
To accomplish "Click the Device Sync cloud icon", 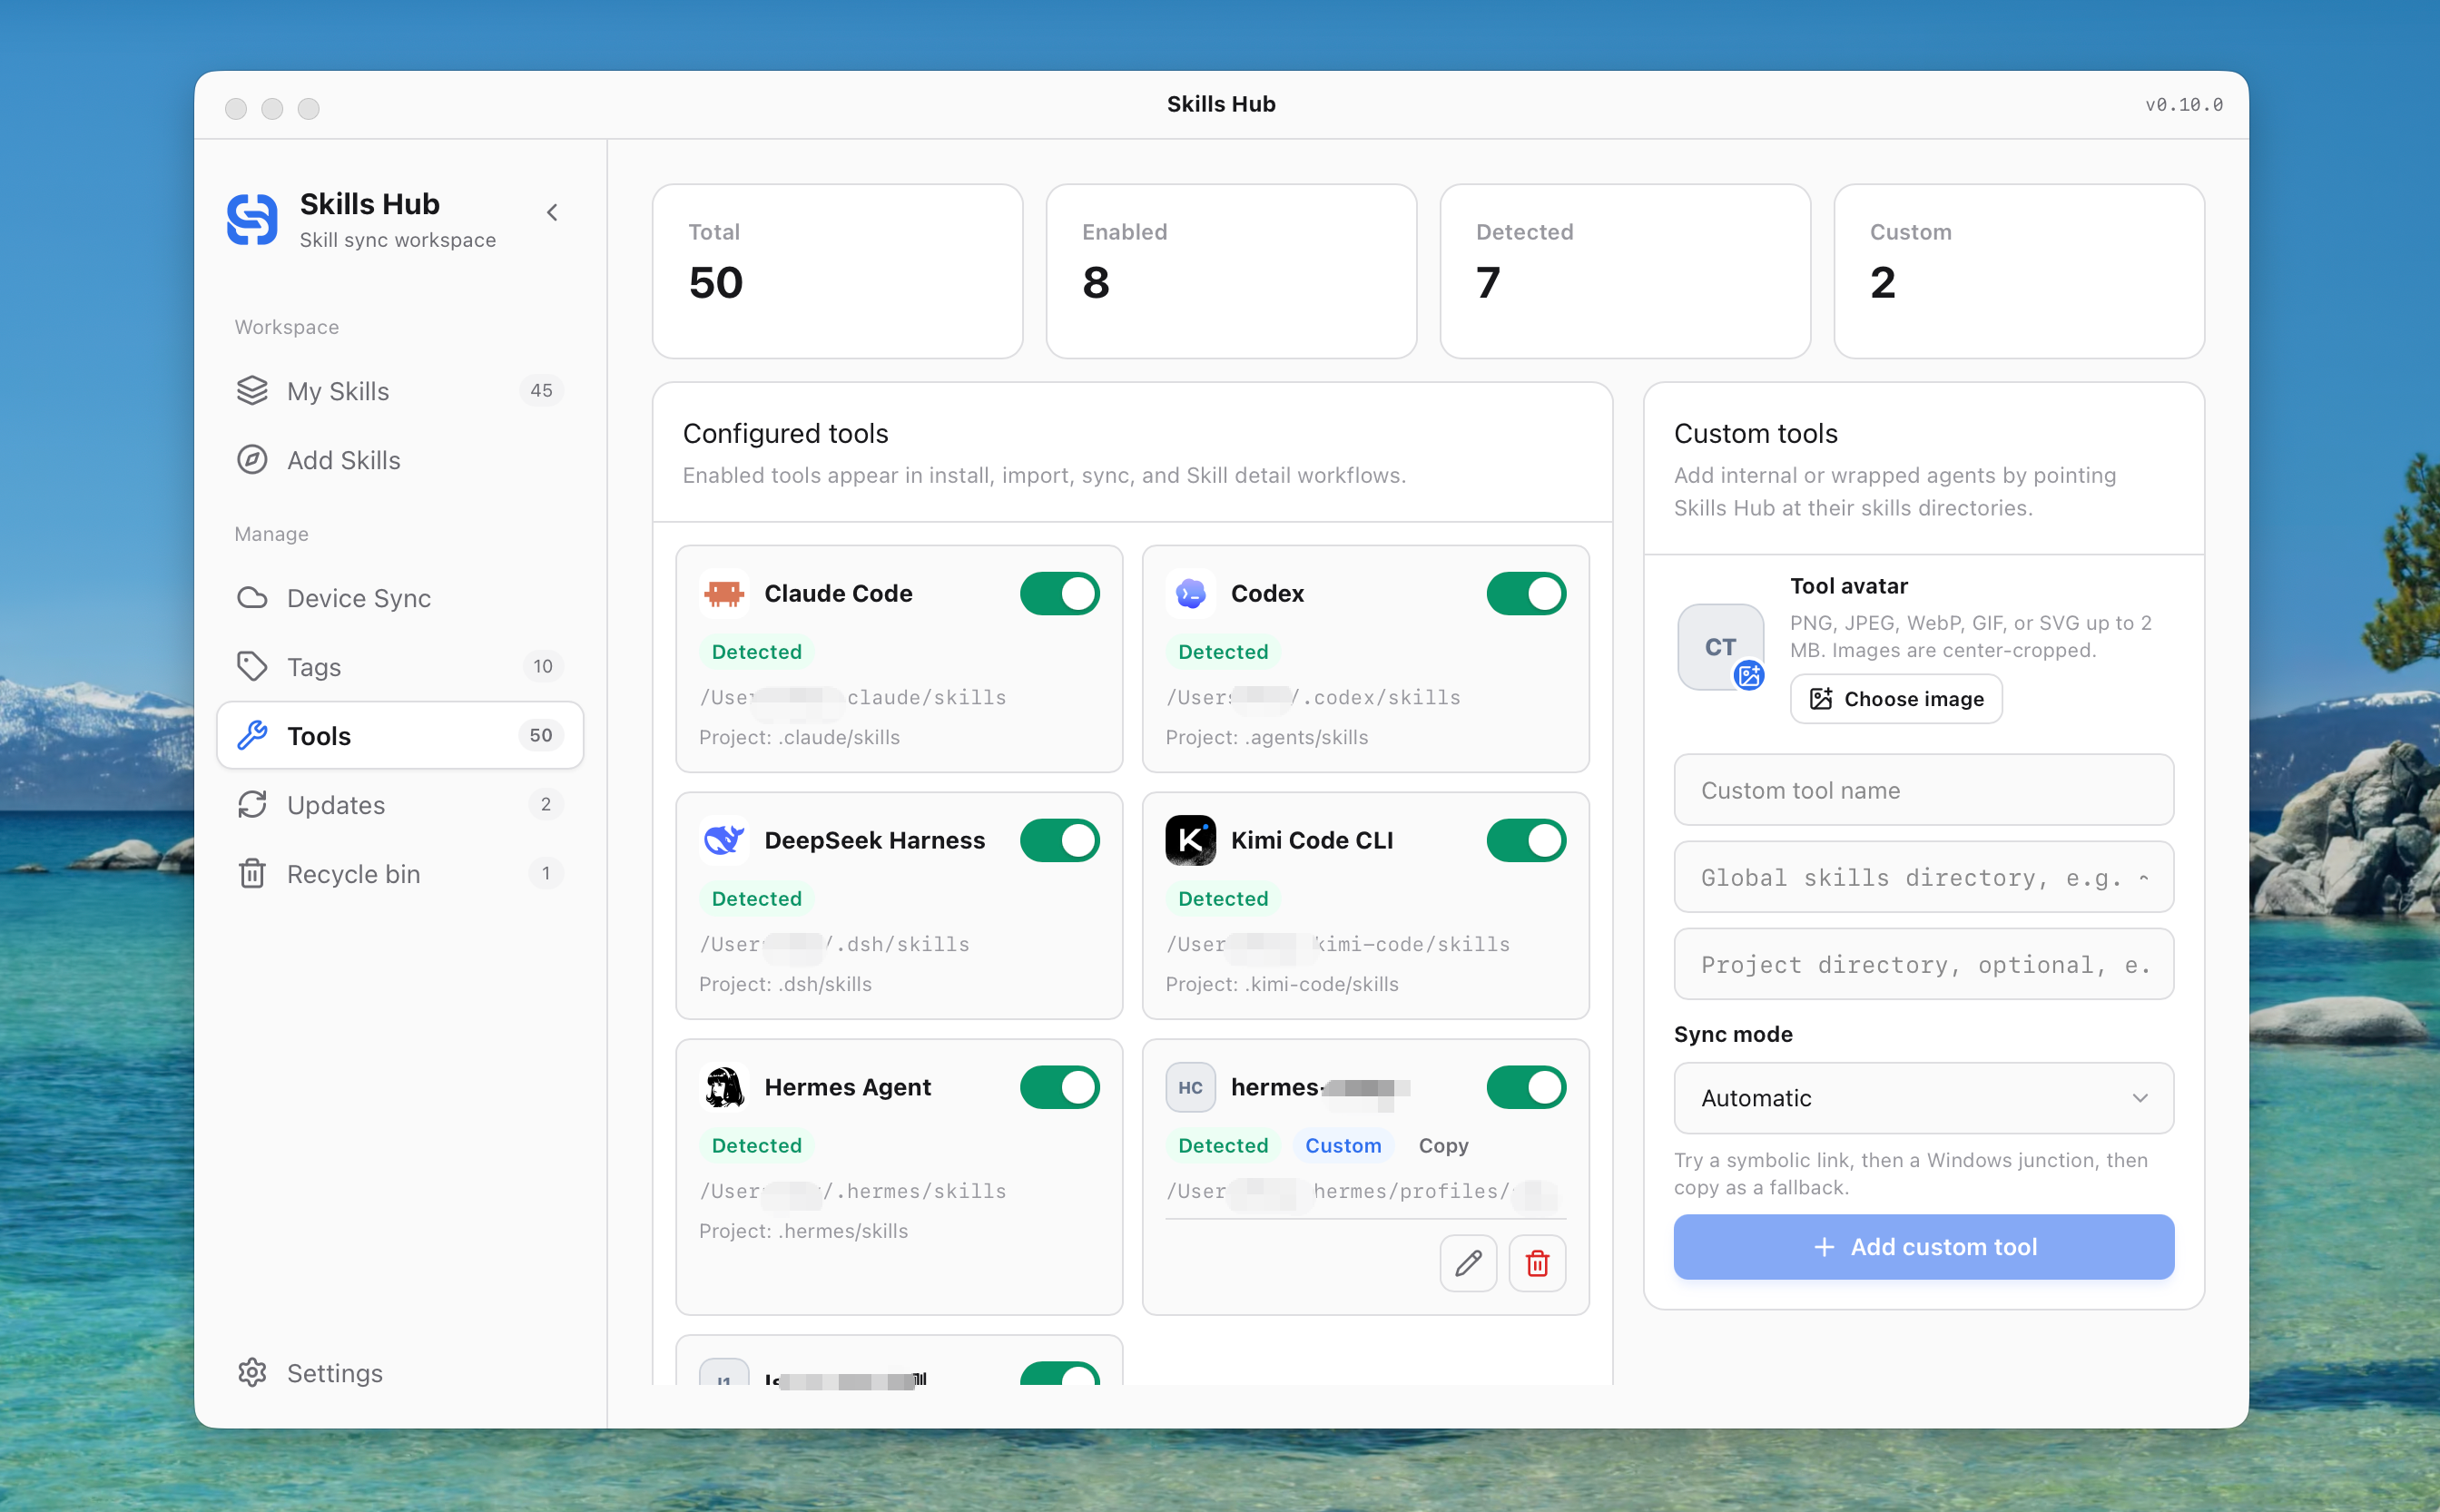I will (x=252, y=598).
